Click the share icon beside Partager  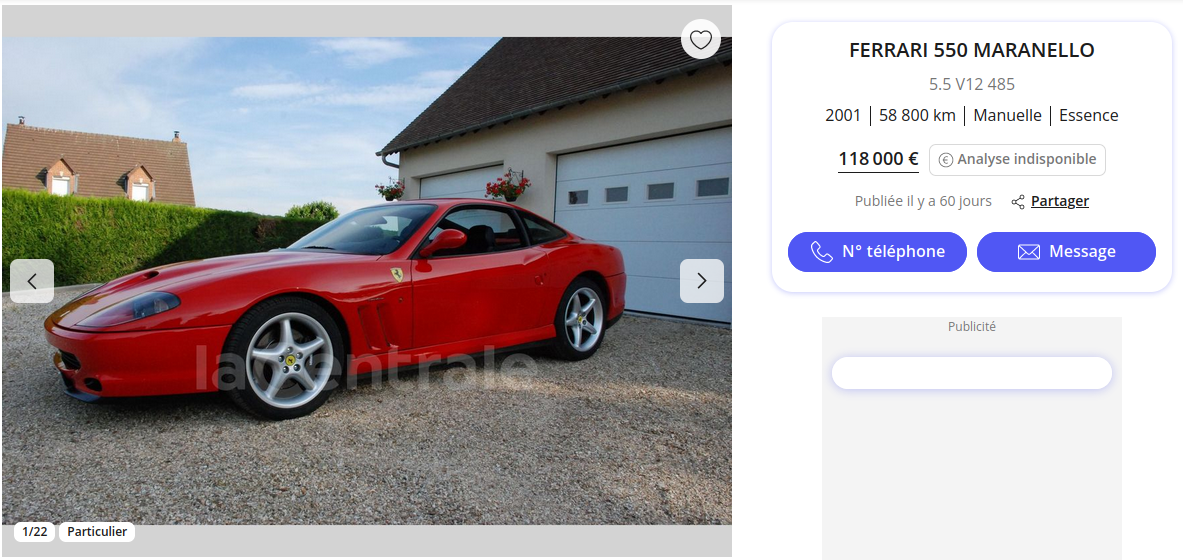[1019, 202]
